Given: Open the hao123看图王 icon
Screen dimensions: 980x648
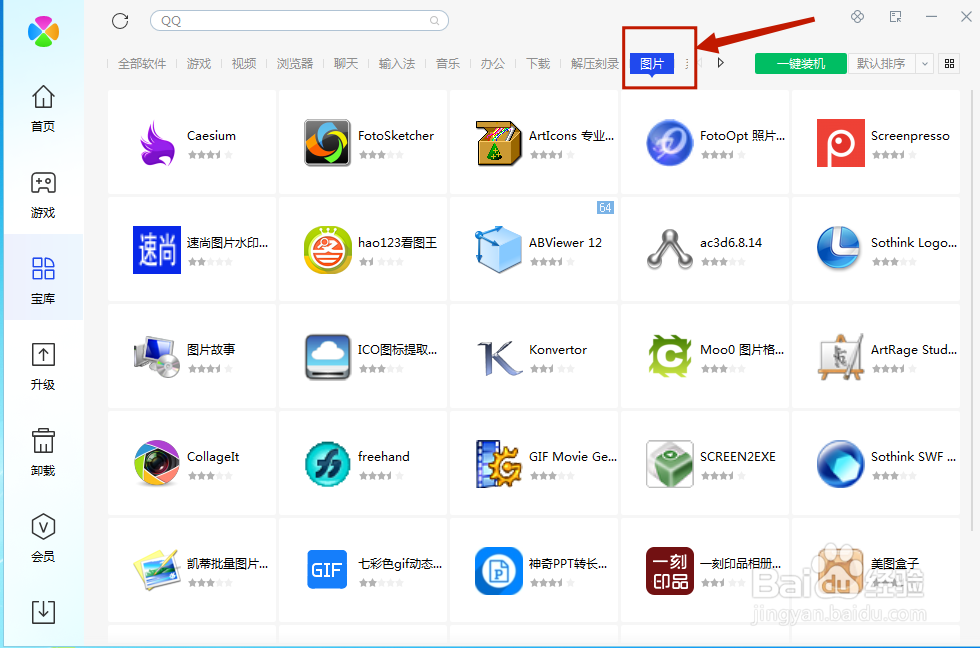Looking at the screenshot, I should [x=328, y=250].
